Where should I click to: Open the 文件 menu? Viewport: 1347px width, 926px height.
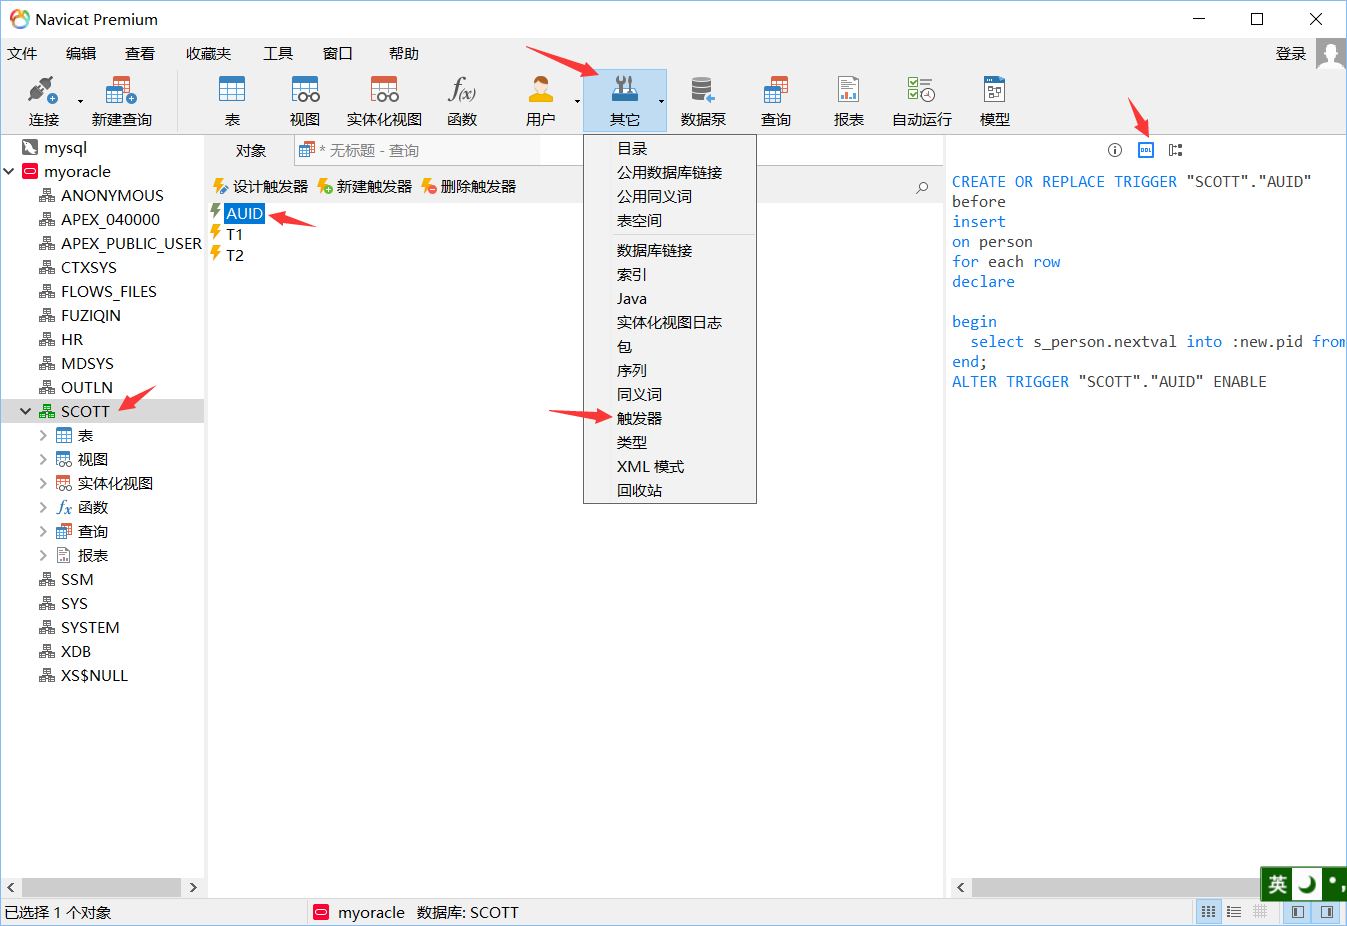[x=22, y=54]
